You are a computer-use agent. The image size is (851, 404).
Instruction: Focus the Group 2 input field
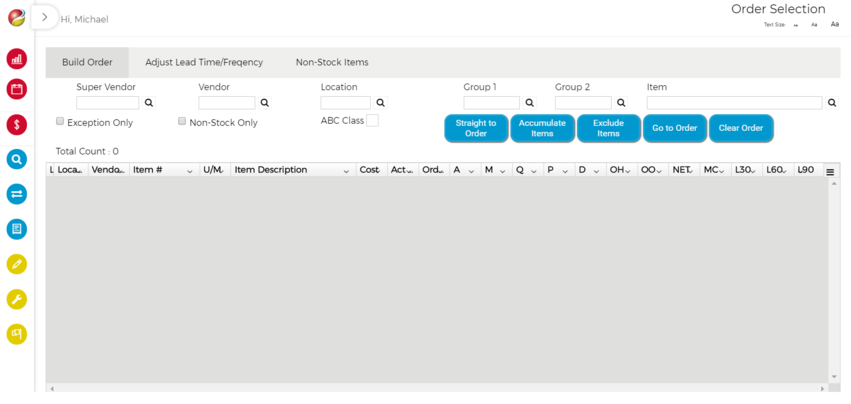click(x=583, y=103)
